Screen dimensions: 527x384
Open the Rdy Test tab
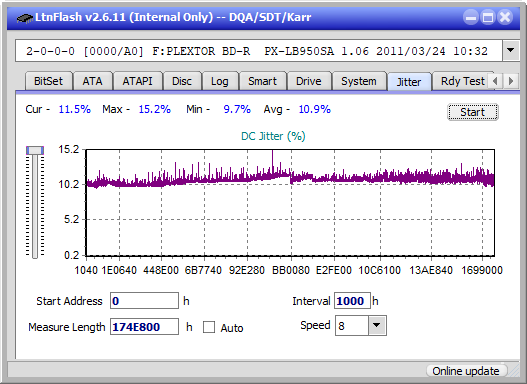pyautogui.click(x=462, y=81)
